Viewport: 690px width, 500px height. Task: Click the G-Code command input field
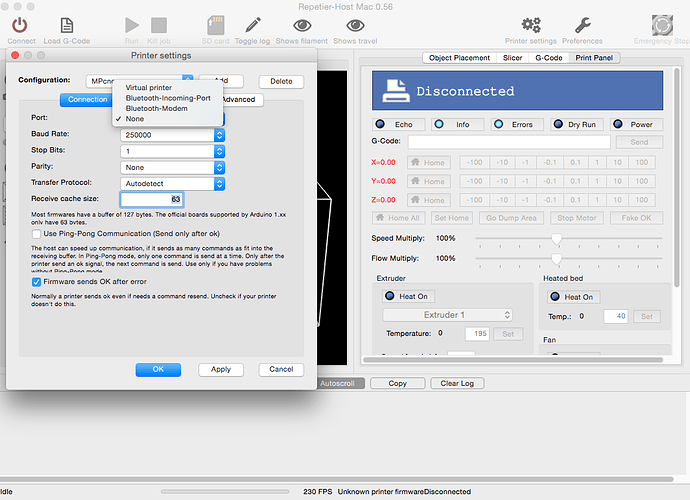click(x=509, y=142)
